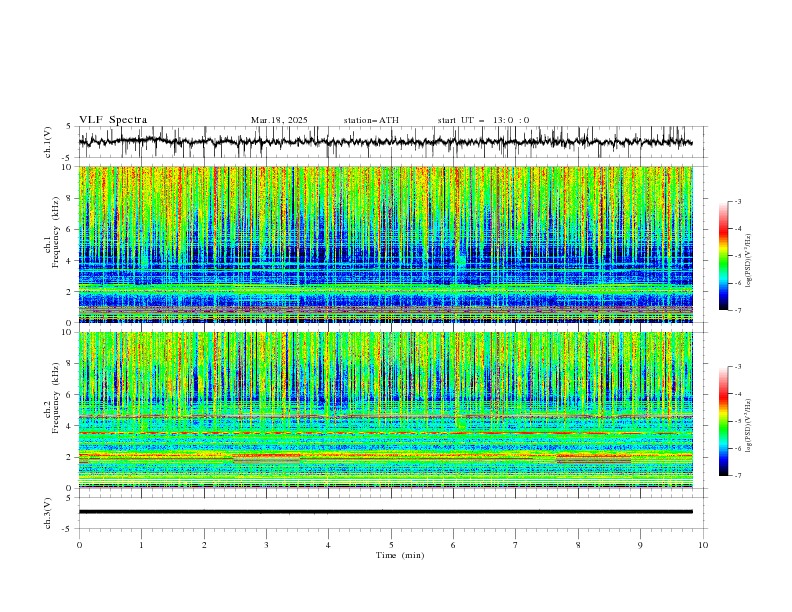
Task: Click the "4" time axis tick label
Action: pos(328,545)
